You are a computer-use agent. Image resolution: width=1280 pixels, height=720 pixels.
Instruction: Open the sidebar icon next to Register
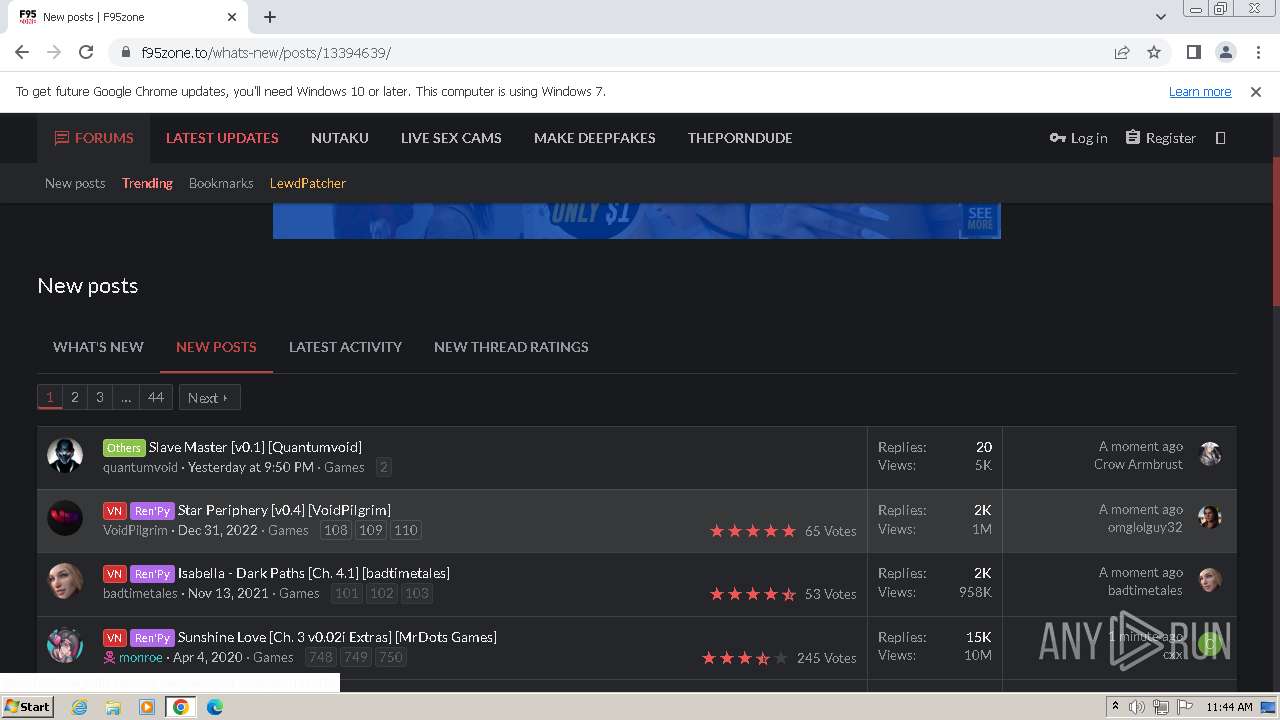click(x=1220, y=138)
